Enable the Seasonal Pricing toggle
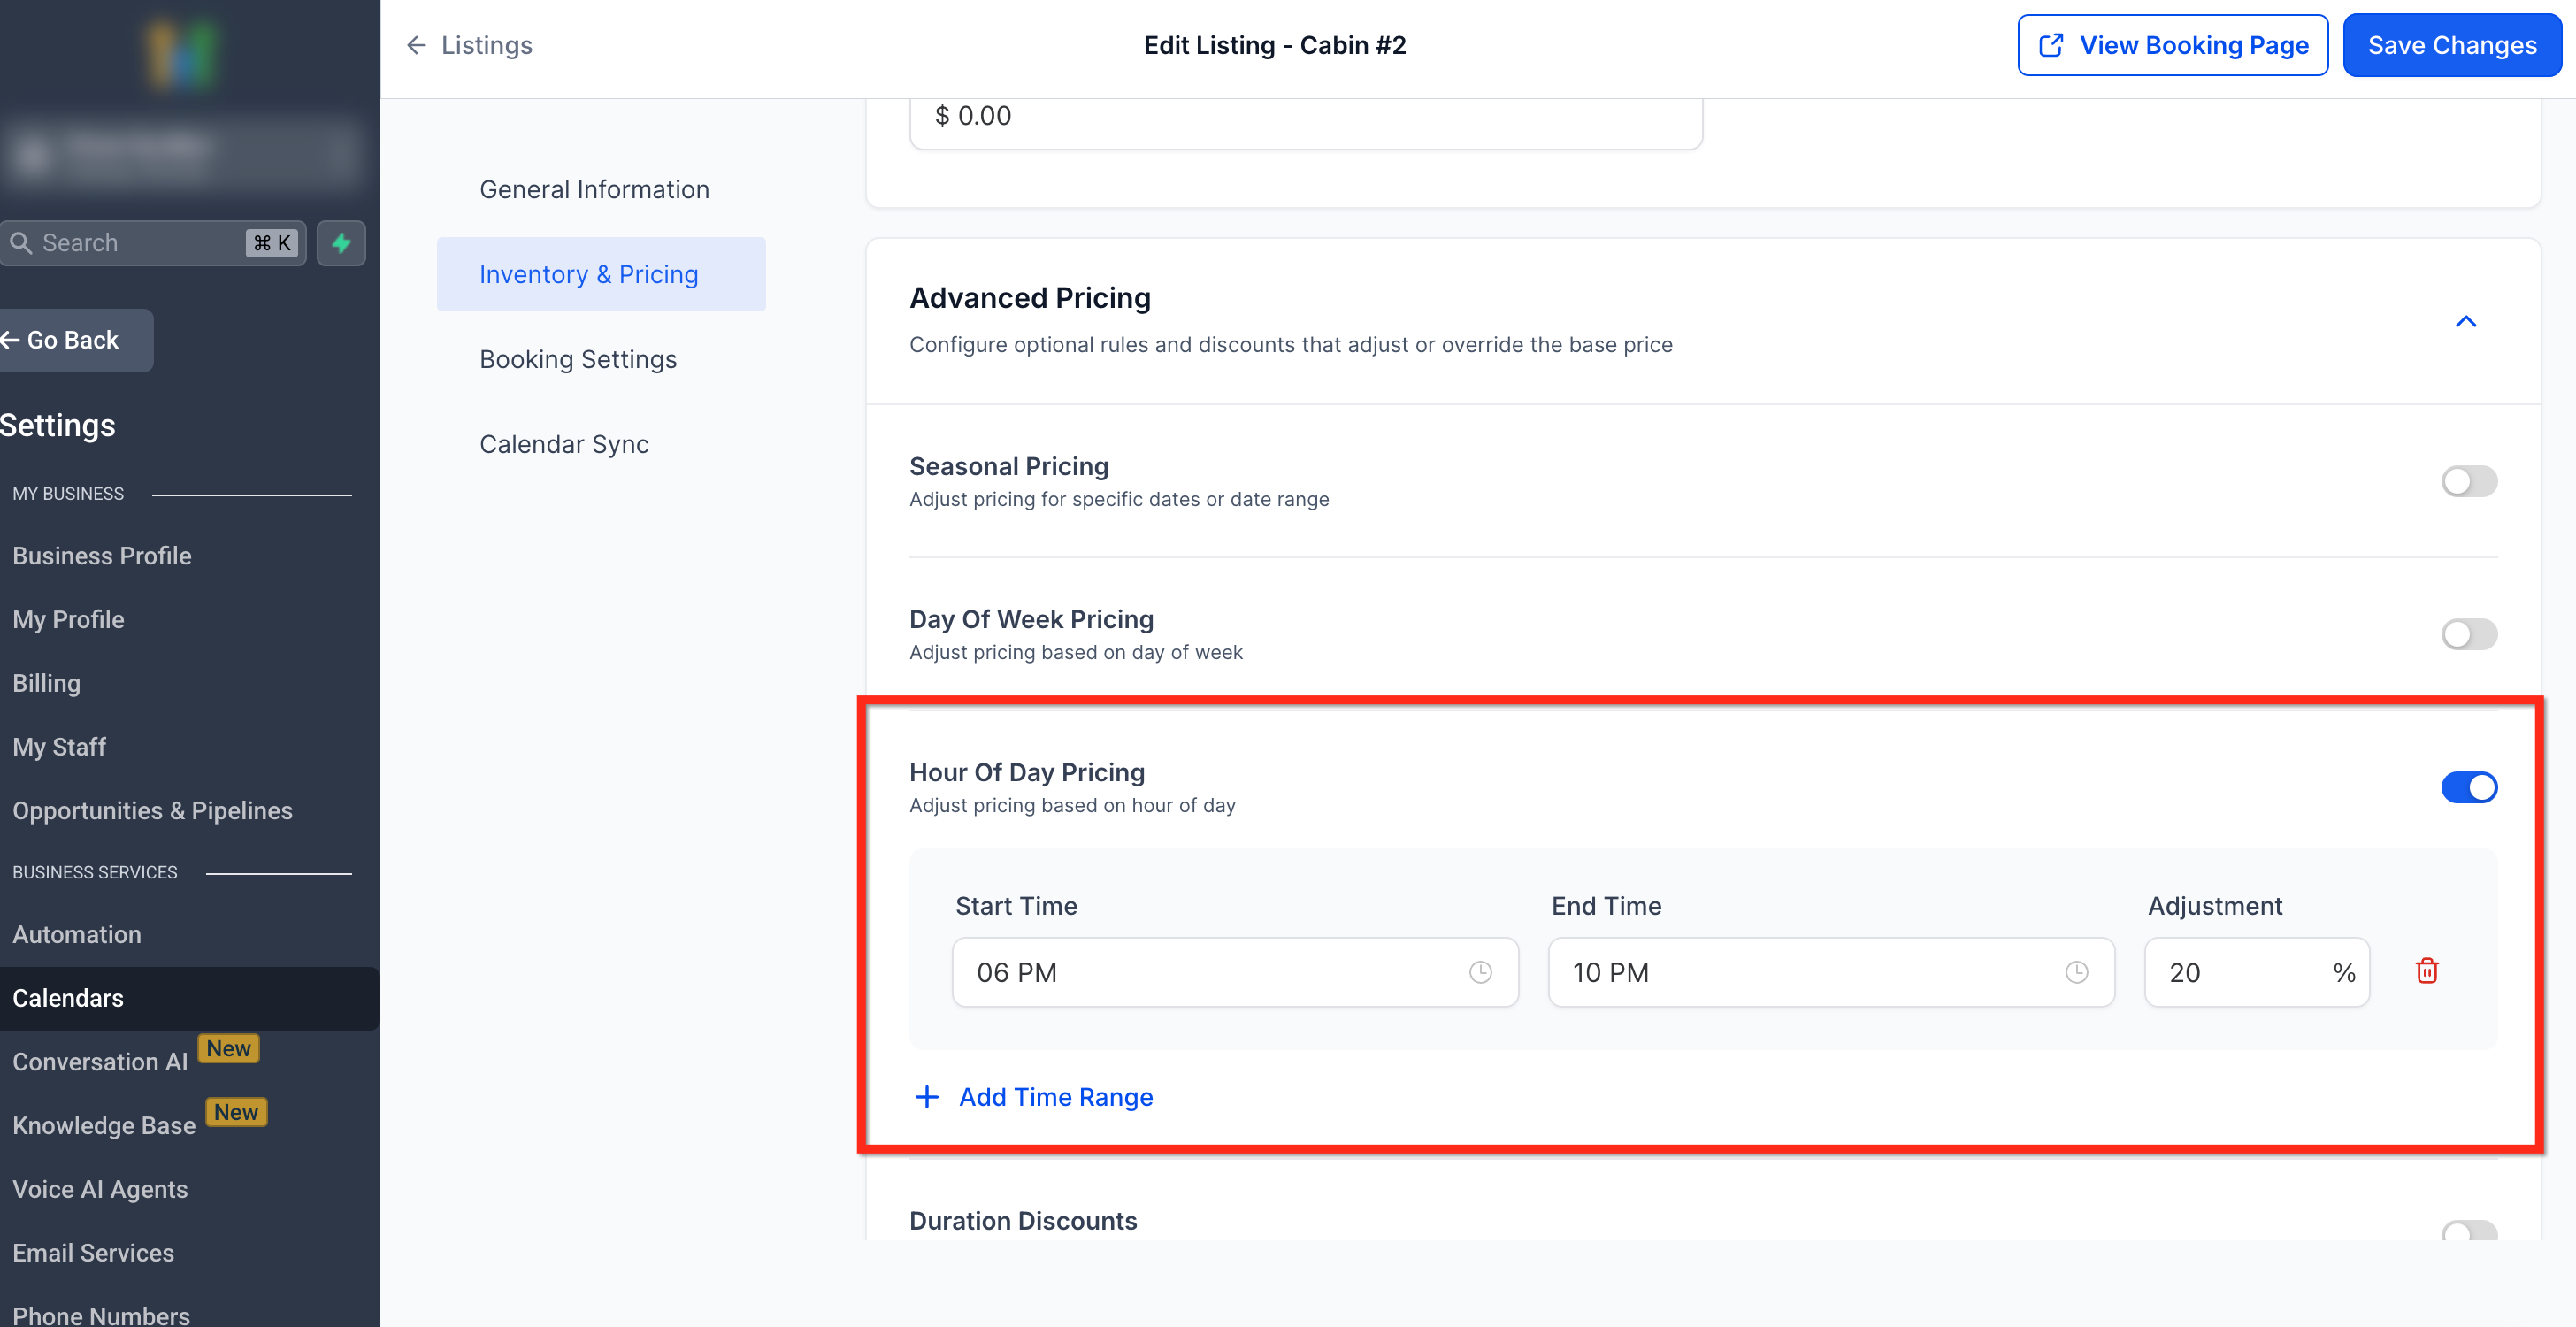Screen dimensions: 2576x1327 click(x=2468, y=481)
